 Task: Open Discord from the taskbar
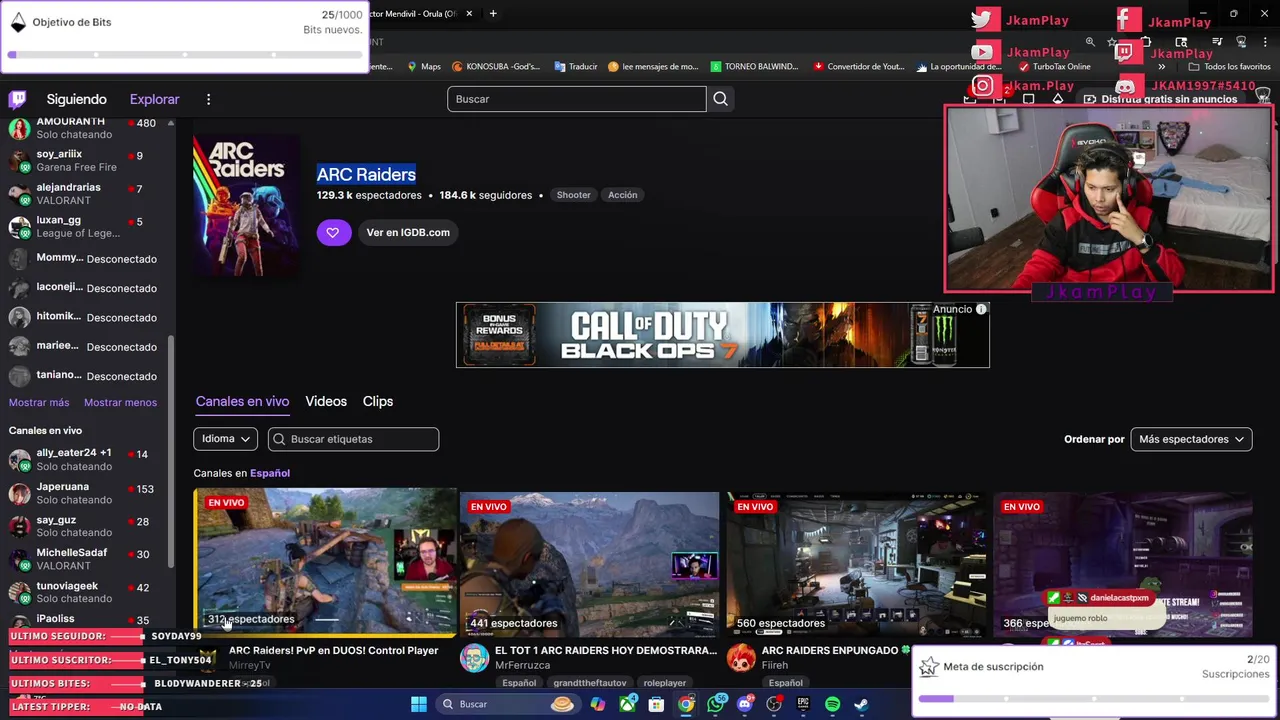[x=744, y=704]
